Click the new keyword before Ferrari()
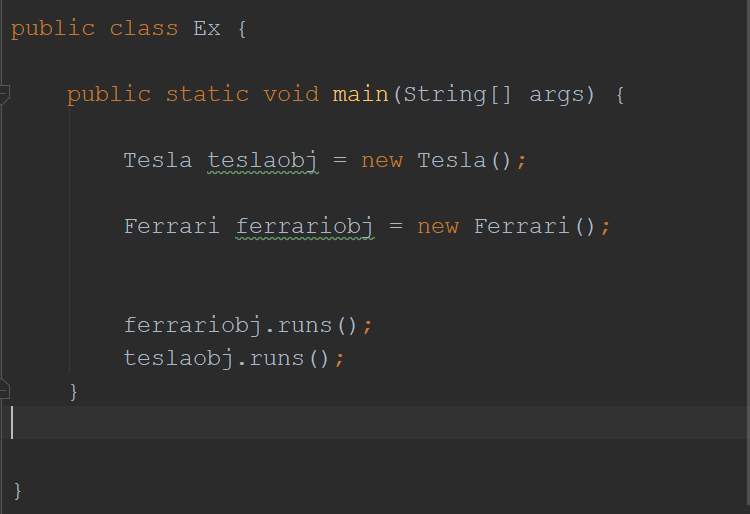 click(x=438, y=226)
